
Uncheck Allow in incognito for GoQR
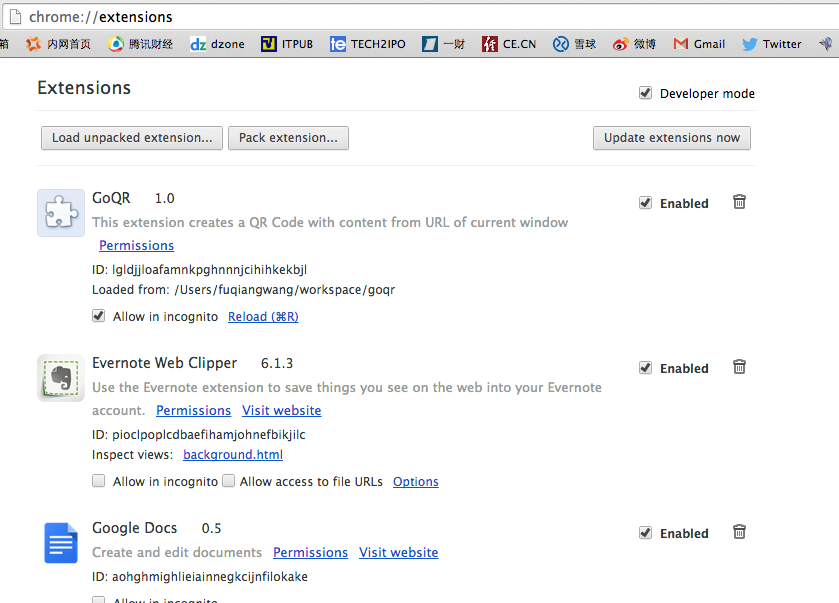point(98,316)
